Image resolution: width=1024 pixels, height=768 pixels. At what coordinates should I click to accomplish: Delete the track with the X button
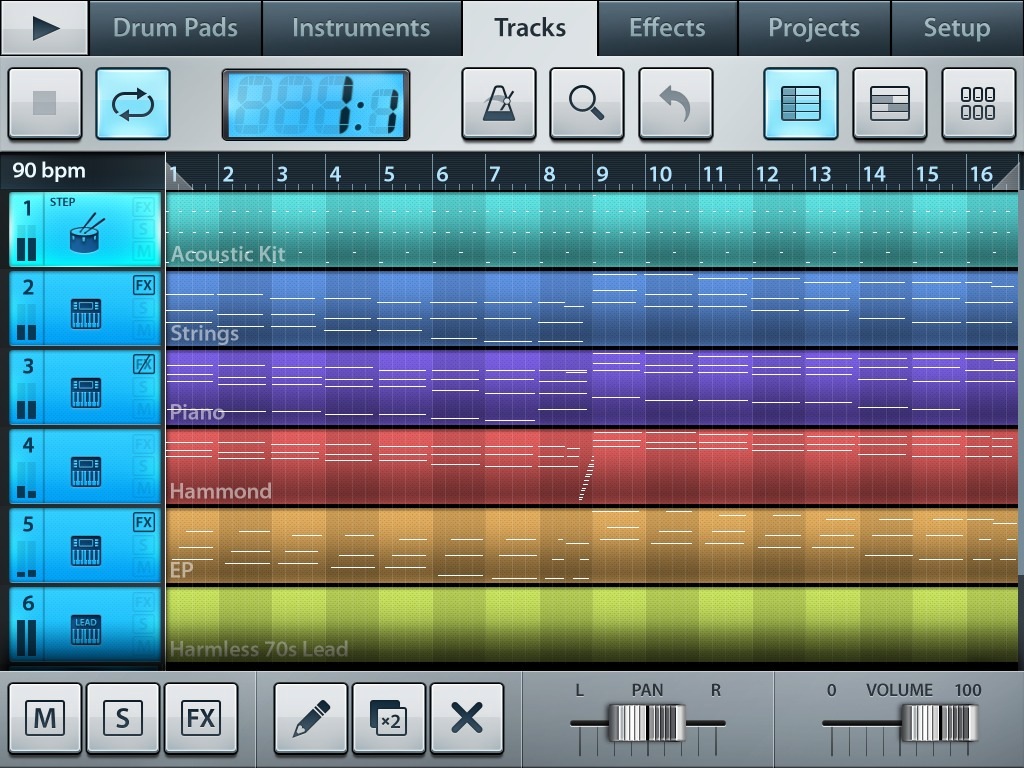coord(467,718)
